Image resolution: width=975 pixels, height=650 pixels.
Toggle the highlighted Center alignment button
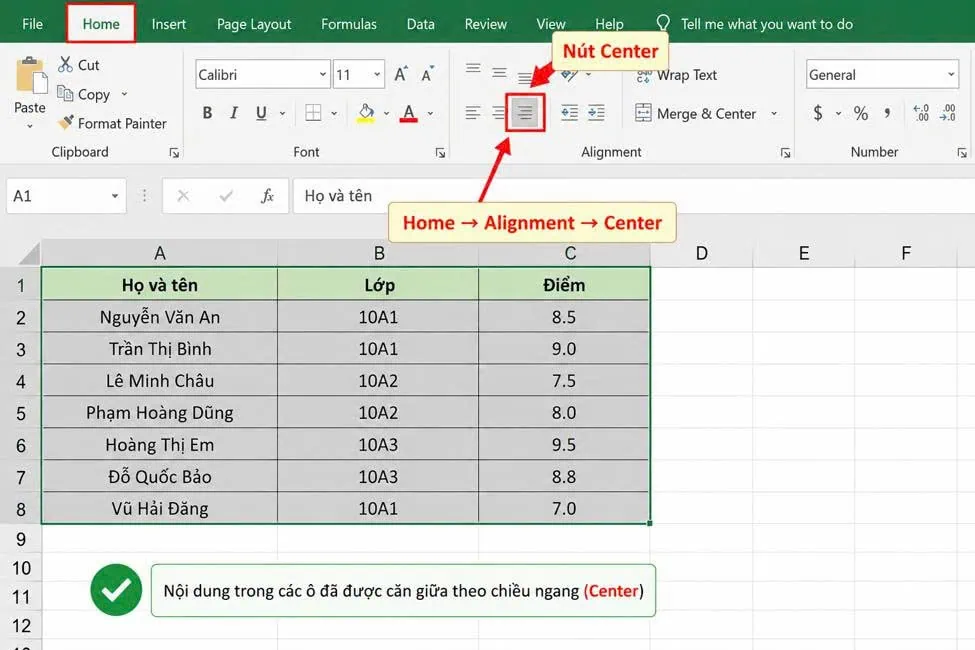click(x=525, y=113)
